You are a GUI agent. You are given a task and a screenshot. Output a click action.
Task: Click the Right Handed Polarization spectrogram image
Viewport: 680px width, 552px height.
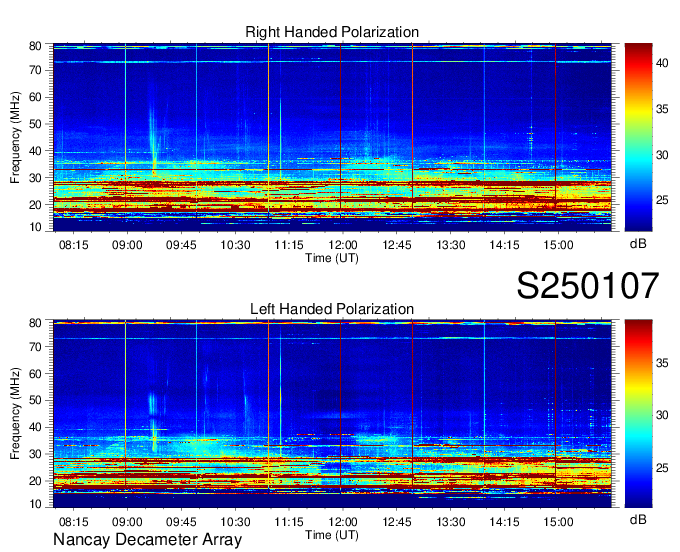point(332,137)
